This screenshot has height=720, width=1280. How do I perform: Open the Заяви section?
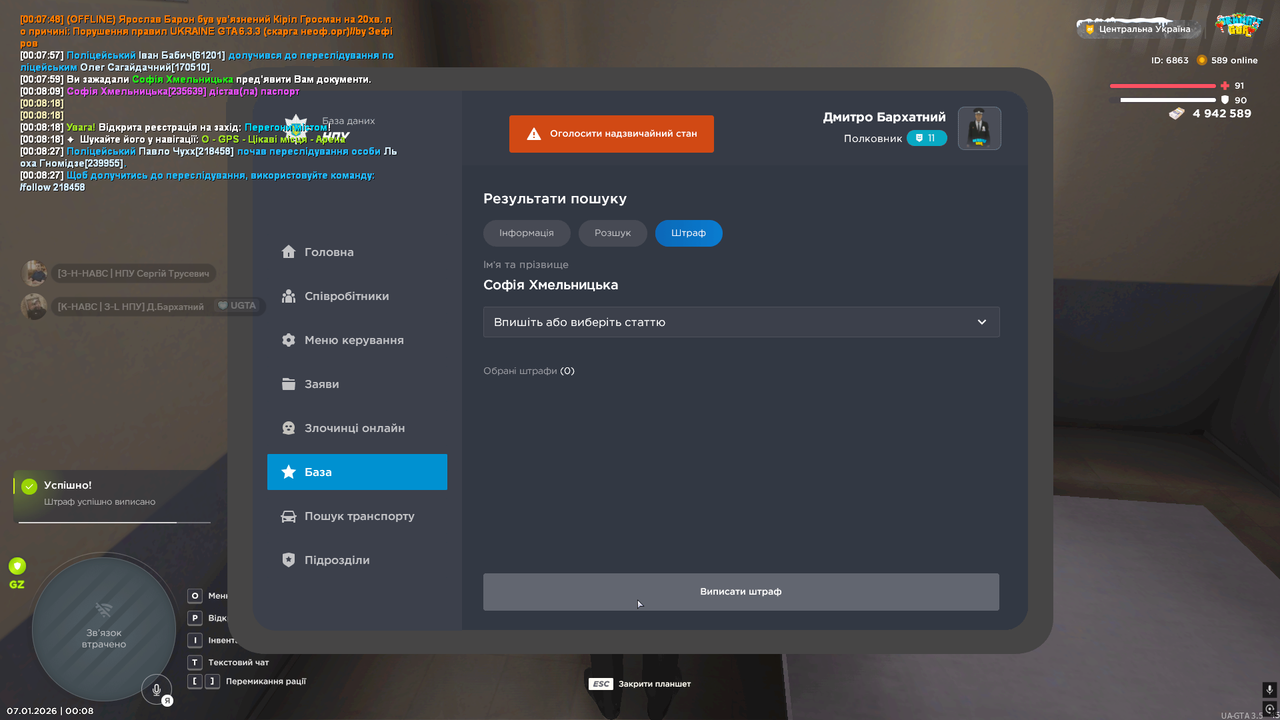[x=357, y=384]
